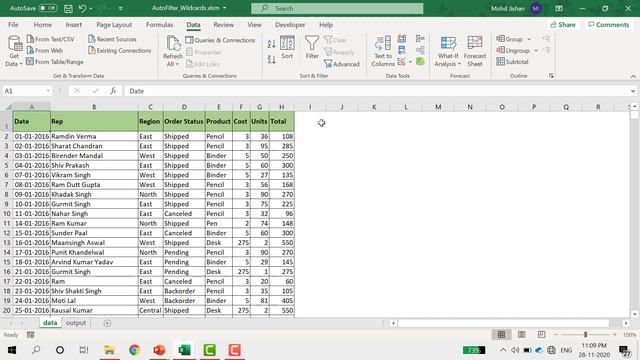This screenshot has height=360, width=640.
Task: Open Advanced filter options
Action: click(x=342, y=64)
